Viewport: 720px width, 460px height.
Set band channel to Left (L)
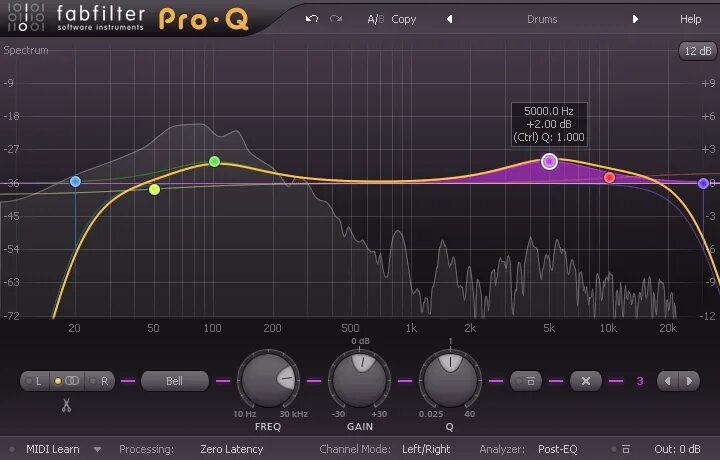[x=35, y=381]
